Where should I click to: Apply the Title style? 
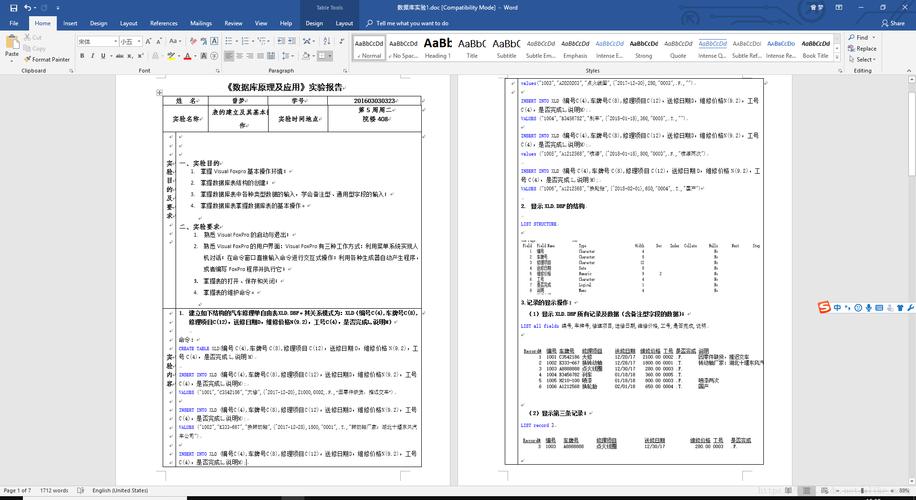point(472,48)
